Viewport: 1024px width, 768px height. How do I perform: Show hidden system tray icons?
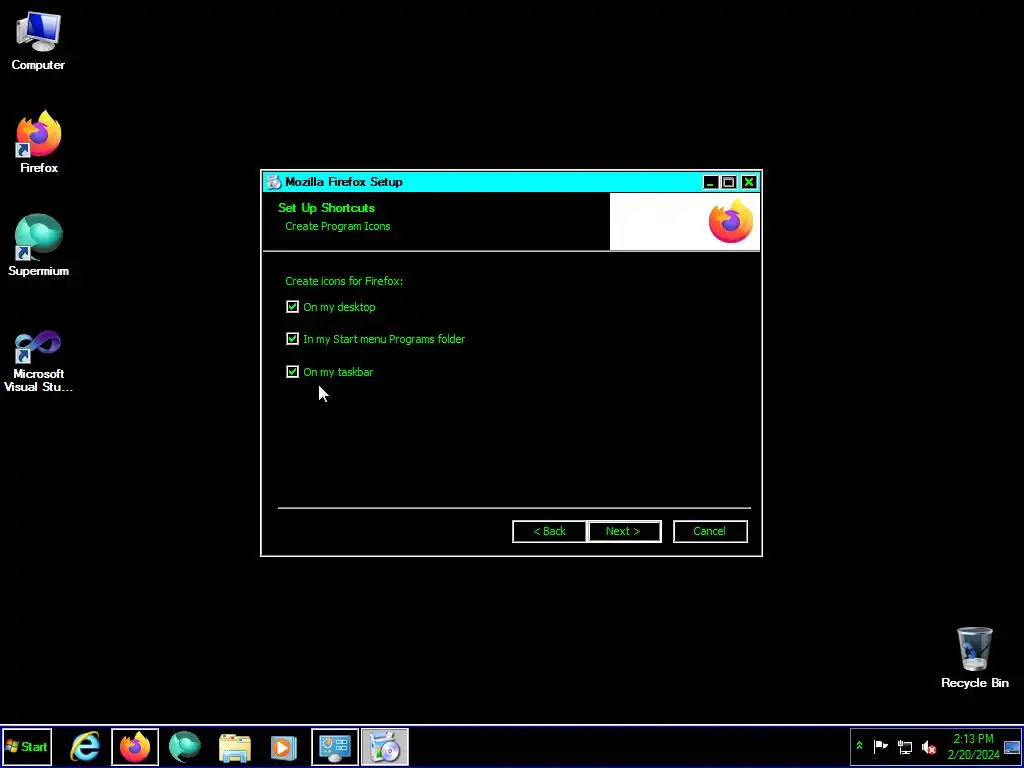click(859, 746)
